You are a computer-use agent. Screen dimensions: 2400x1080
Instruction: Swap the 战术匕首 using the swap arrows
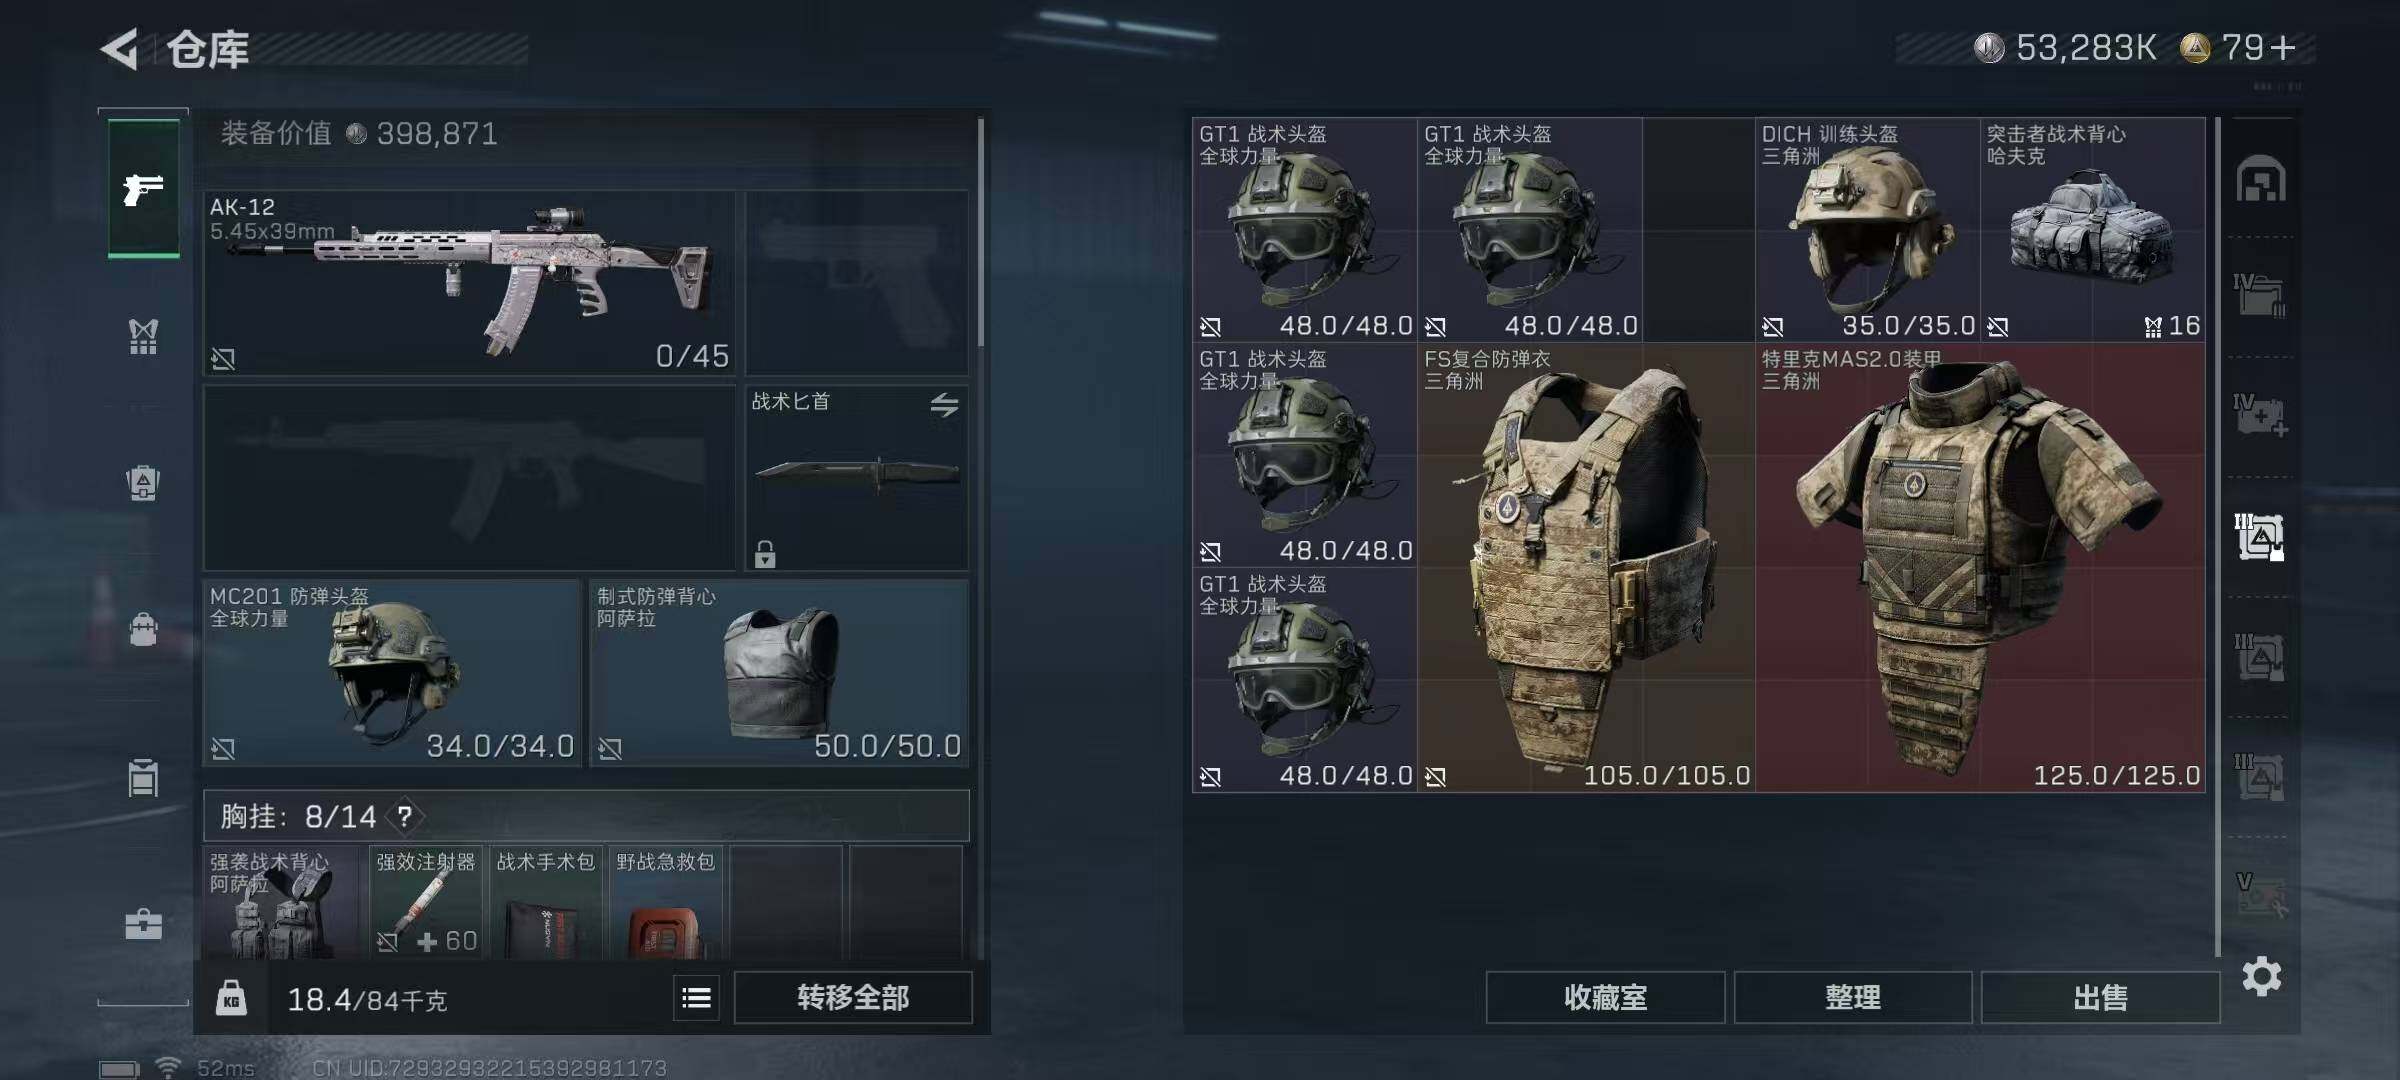(x=944, y=405)
